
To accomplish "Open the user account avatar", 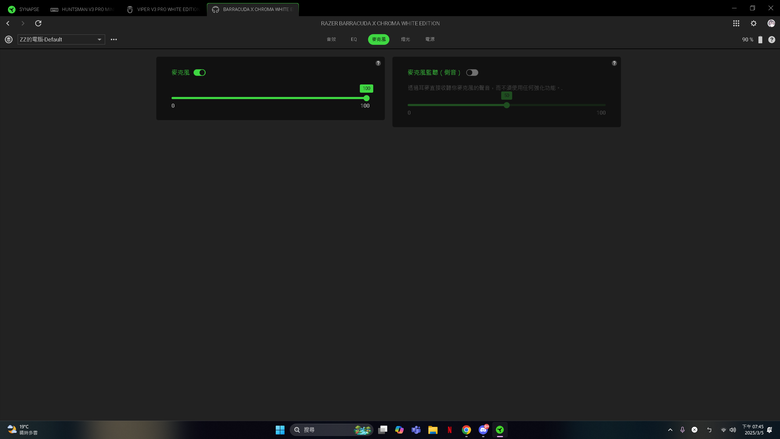I will tap(771, 23).
